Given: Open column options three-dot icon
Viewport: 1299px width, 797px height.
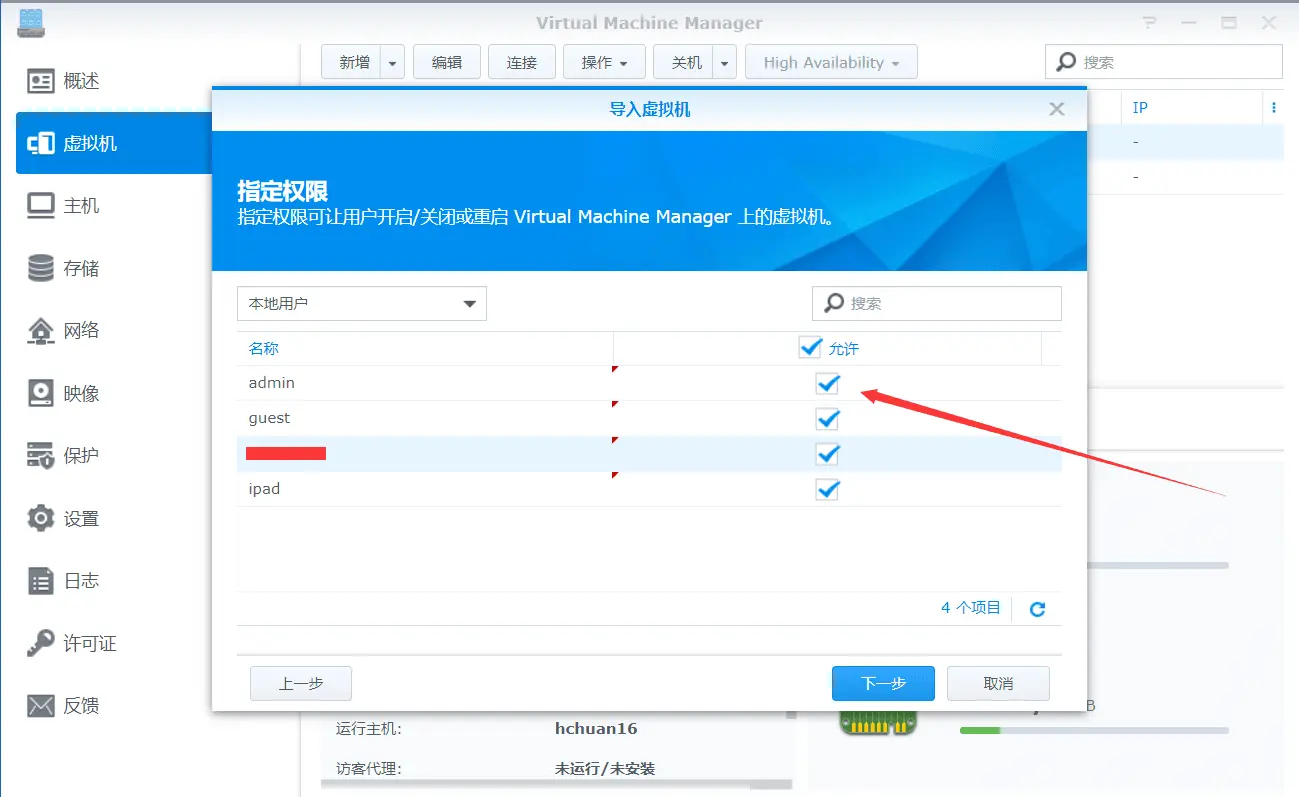Looking at the screenshot, I should [1273, 107].
